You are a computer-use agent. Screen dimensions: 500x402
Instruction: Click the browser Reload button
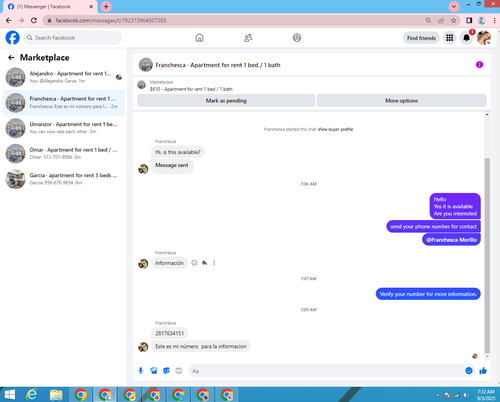click(x=34, y=20)
